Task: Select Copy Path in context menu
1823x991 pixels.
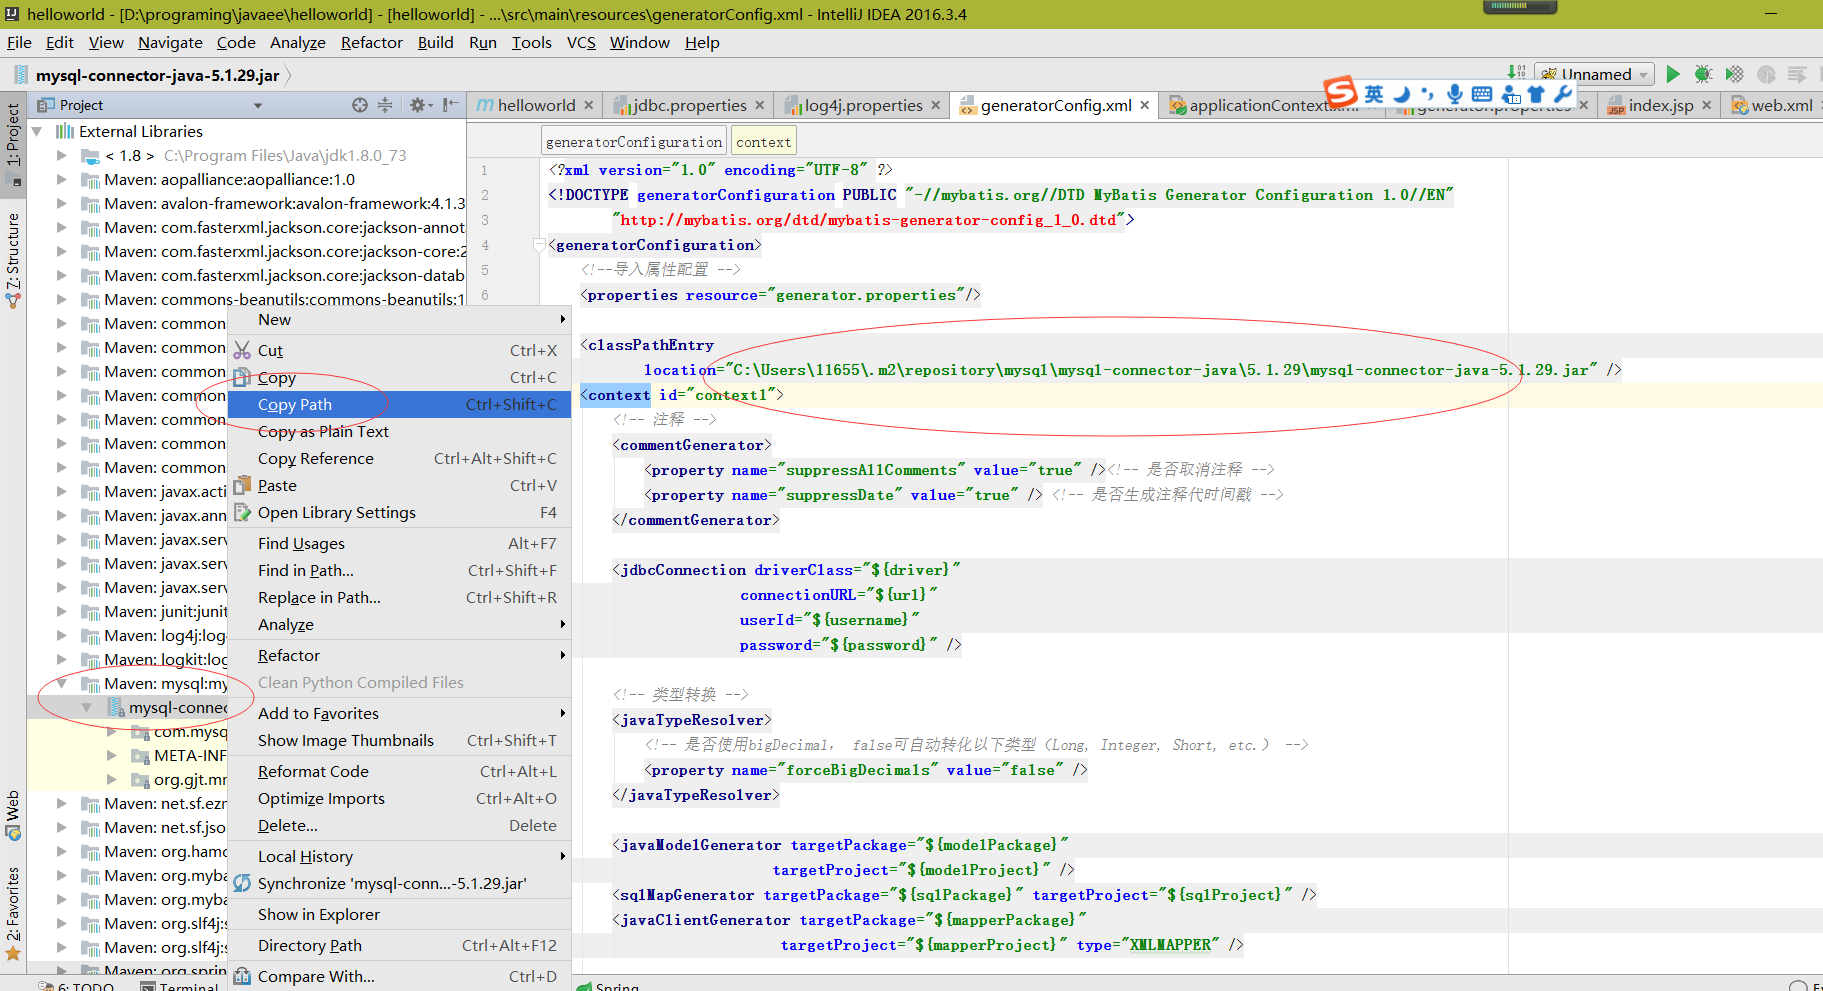Action: 400,404
